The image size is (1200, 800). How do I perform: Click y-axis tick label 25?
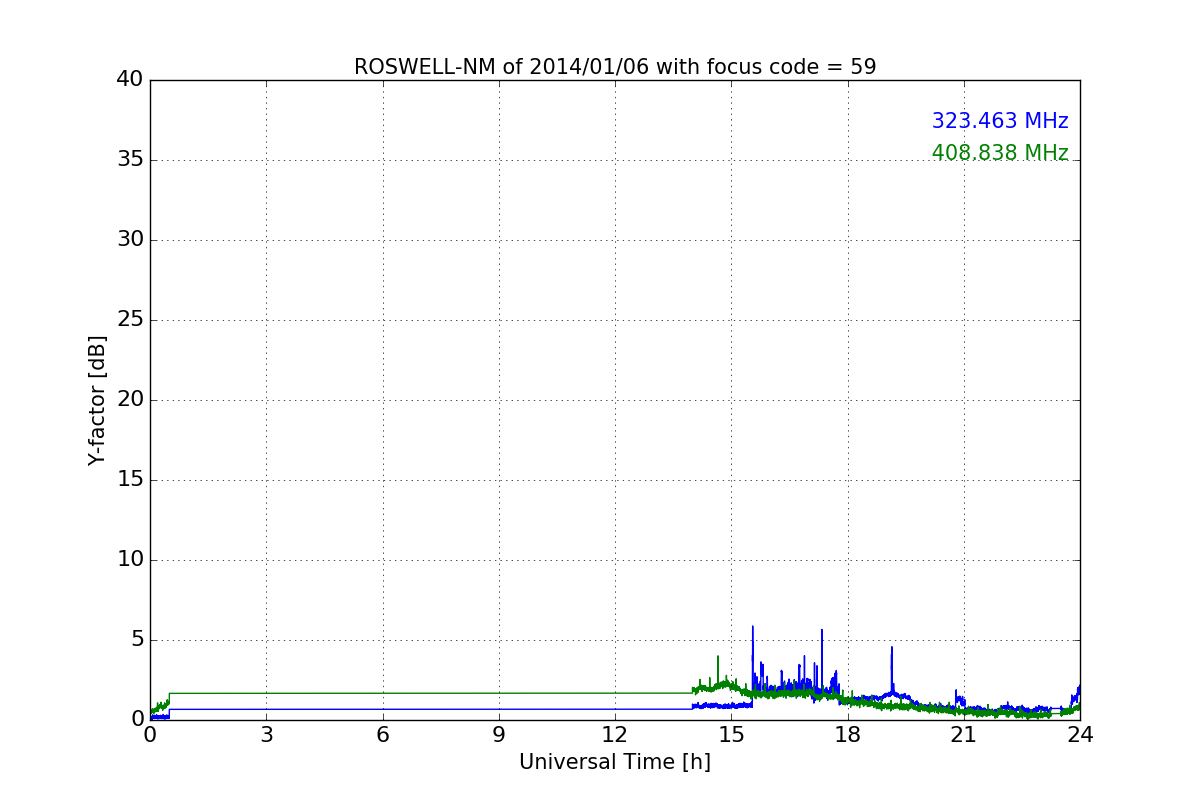(x=130, y=320)
